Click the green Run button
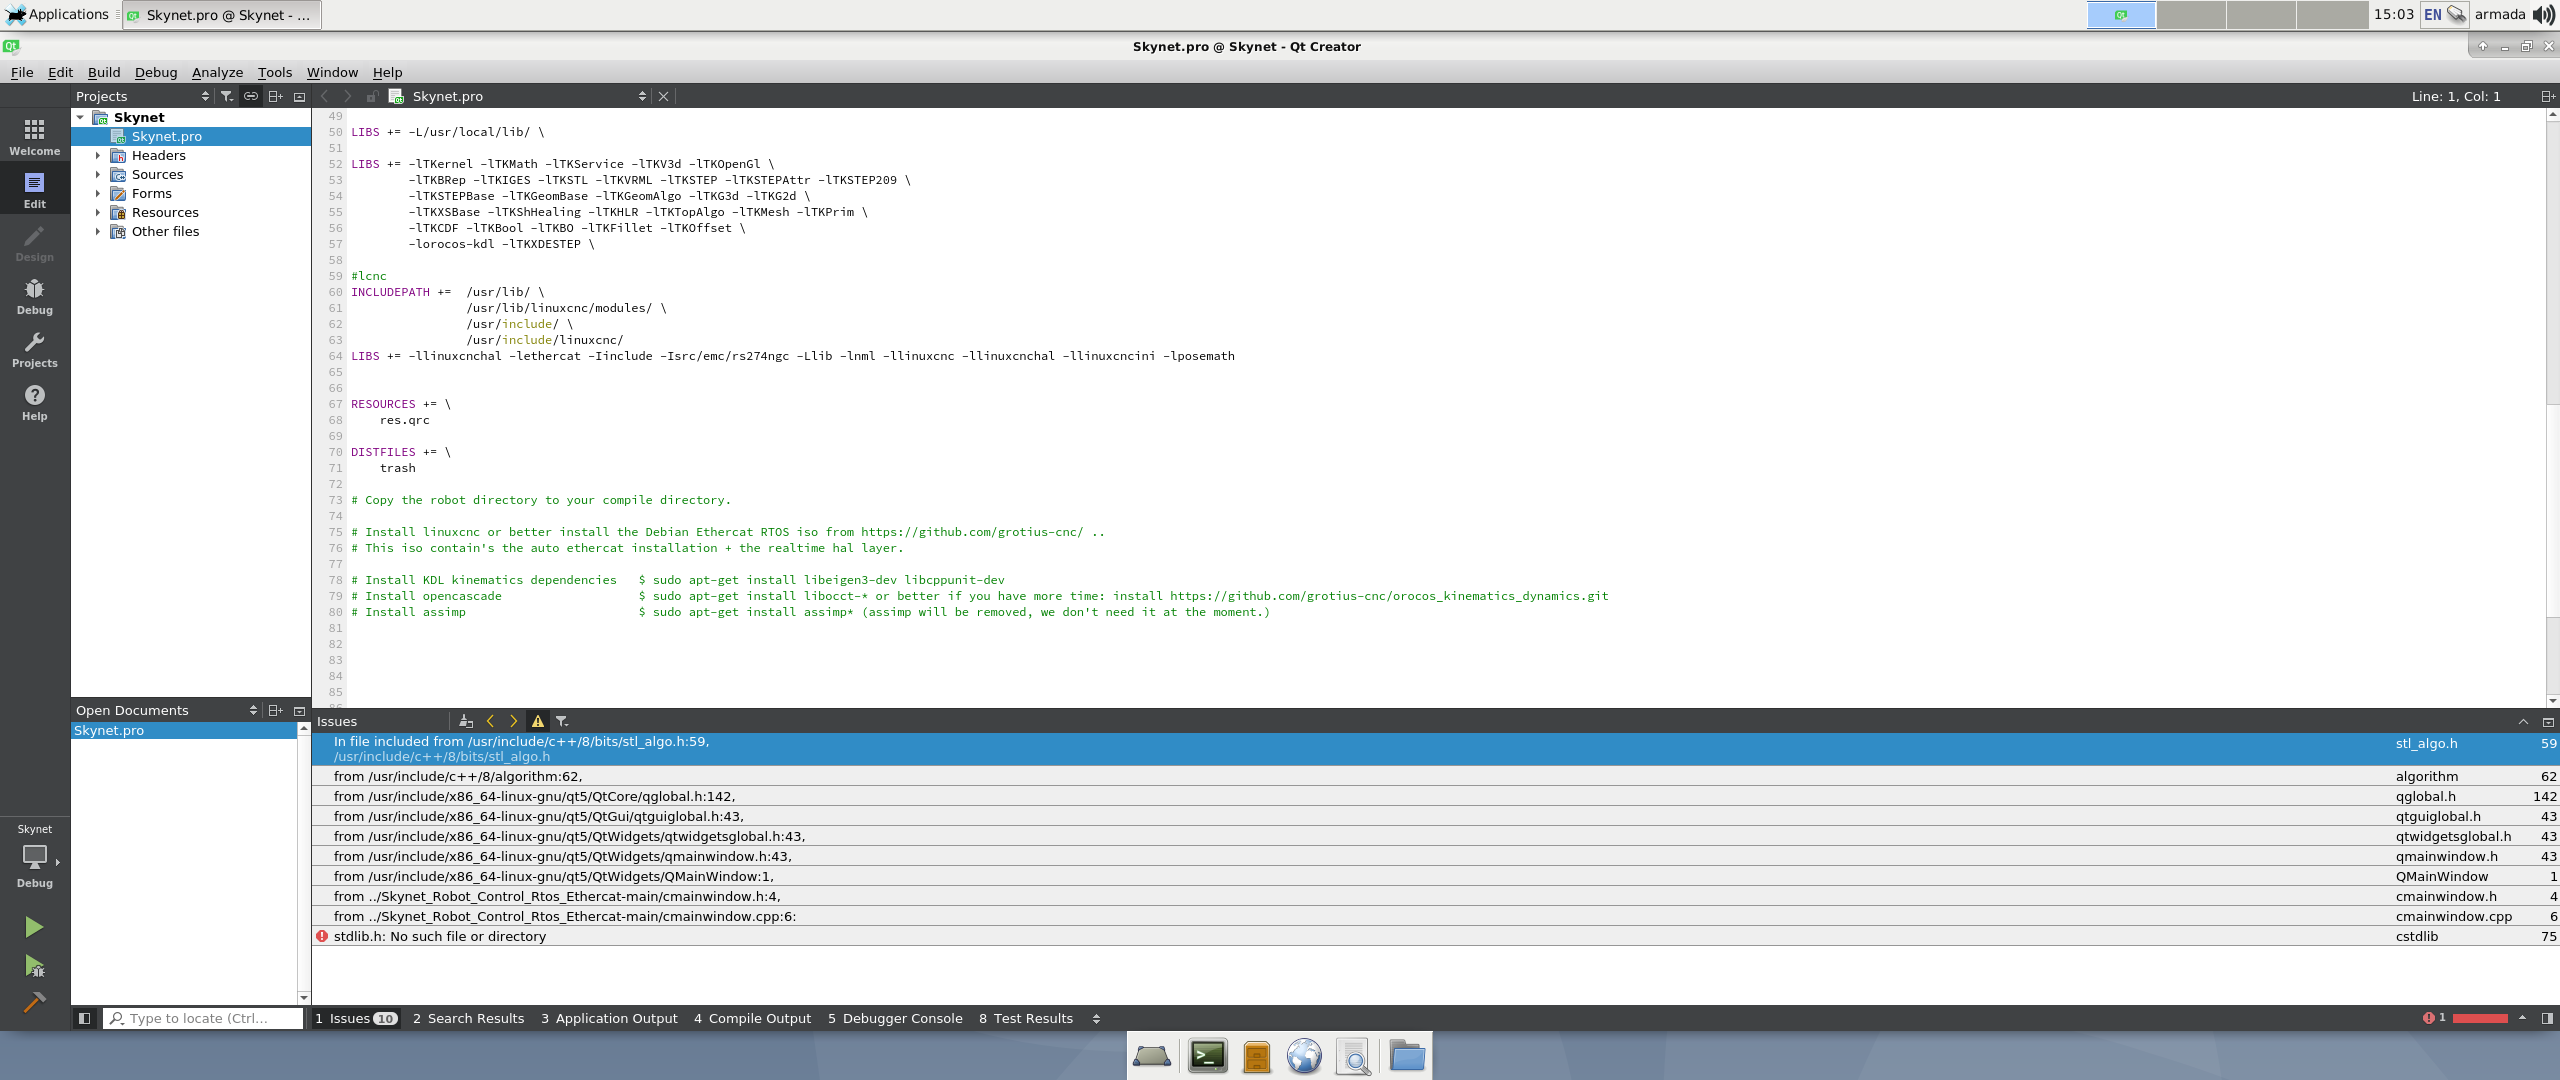 tap(34, 927)
